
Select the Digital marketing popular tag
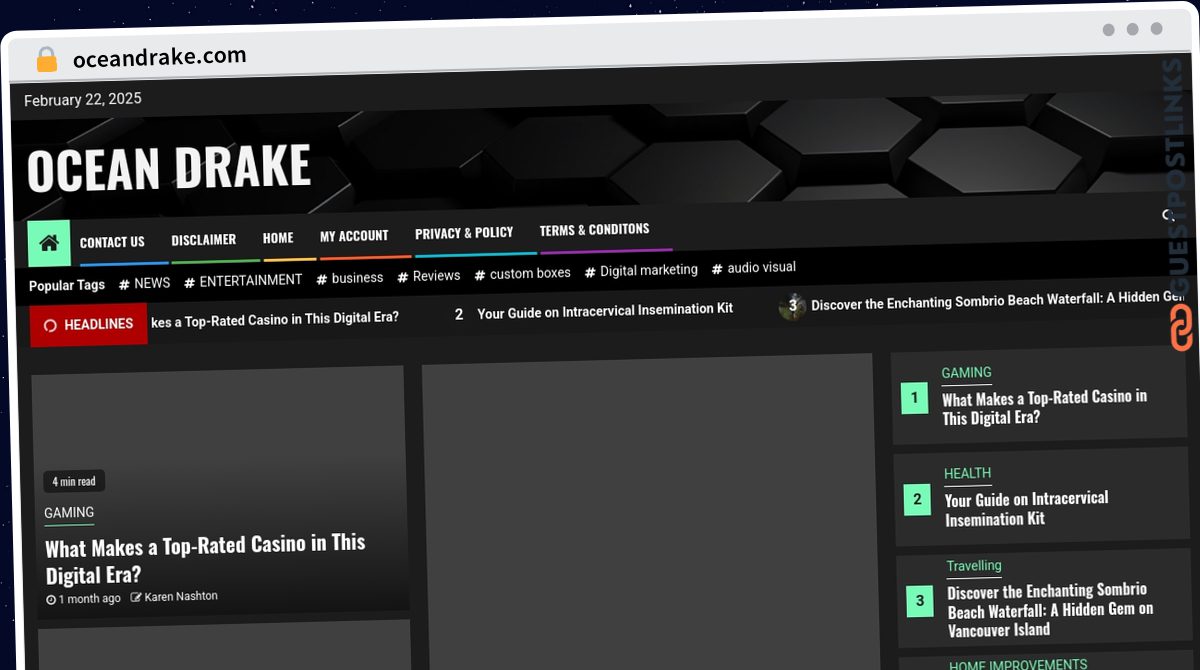coord(642,270)
